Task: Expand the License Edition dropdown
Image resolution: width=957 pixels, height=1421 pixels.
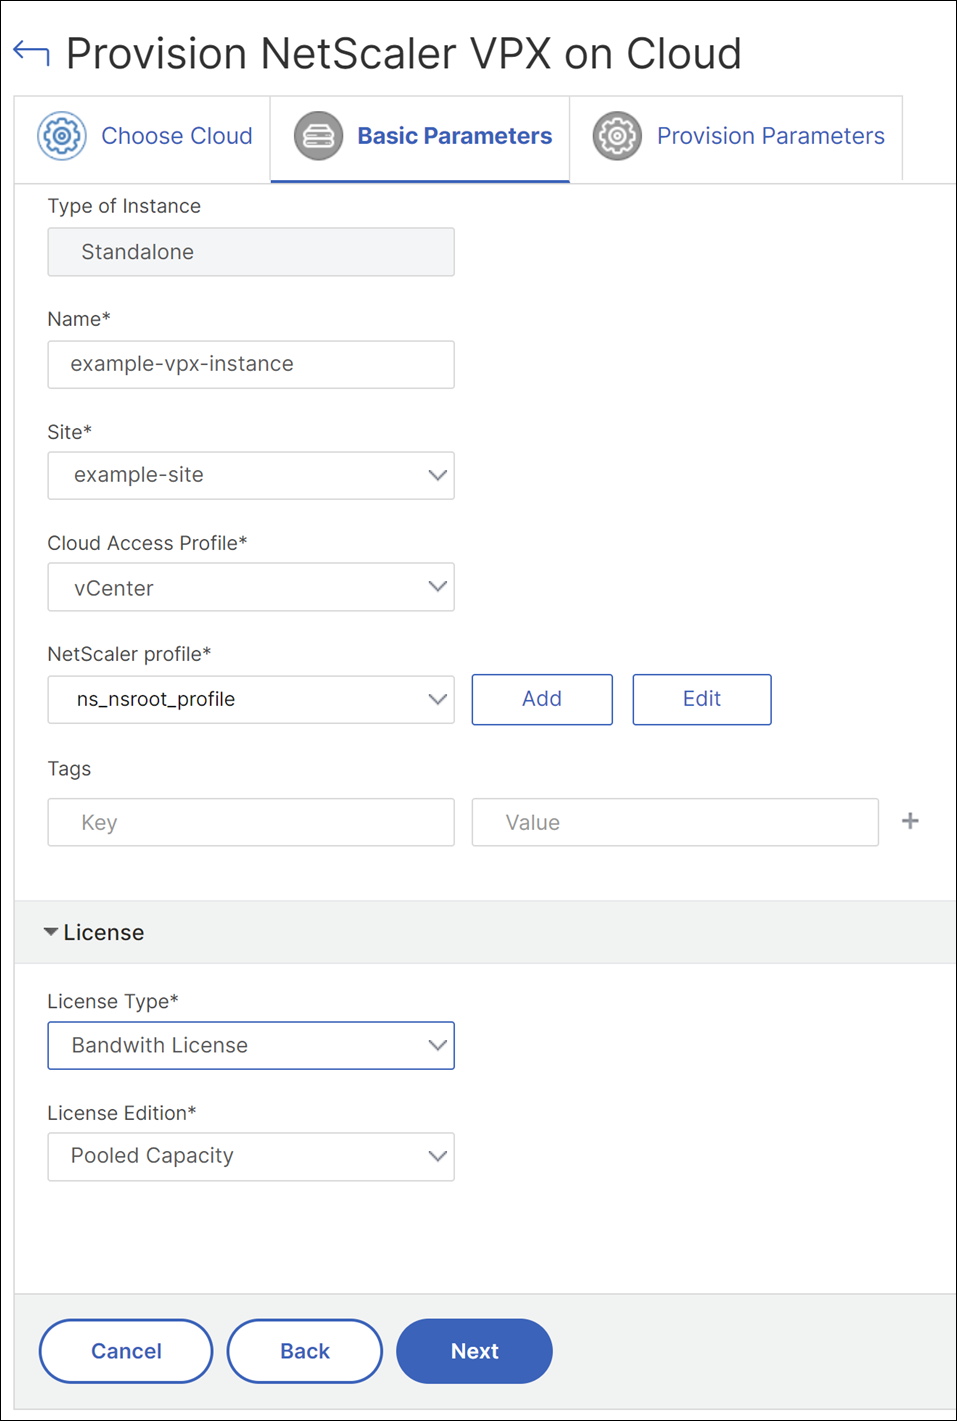Action: click(251, 1156)
